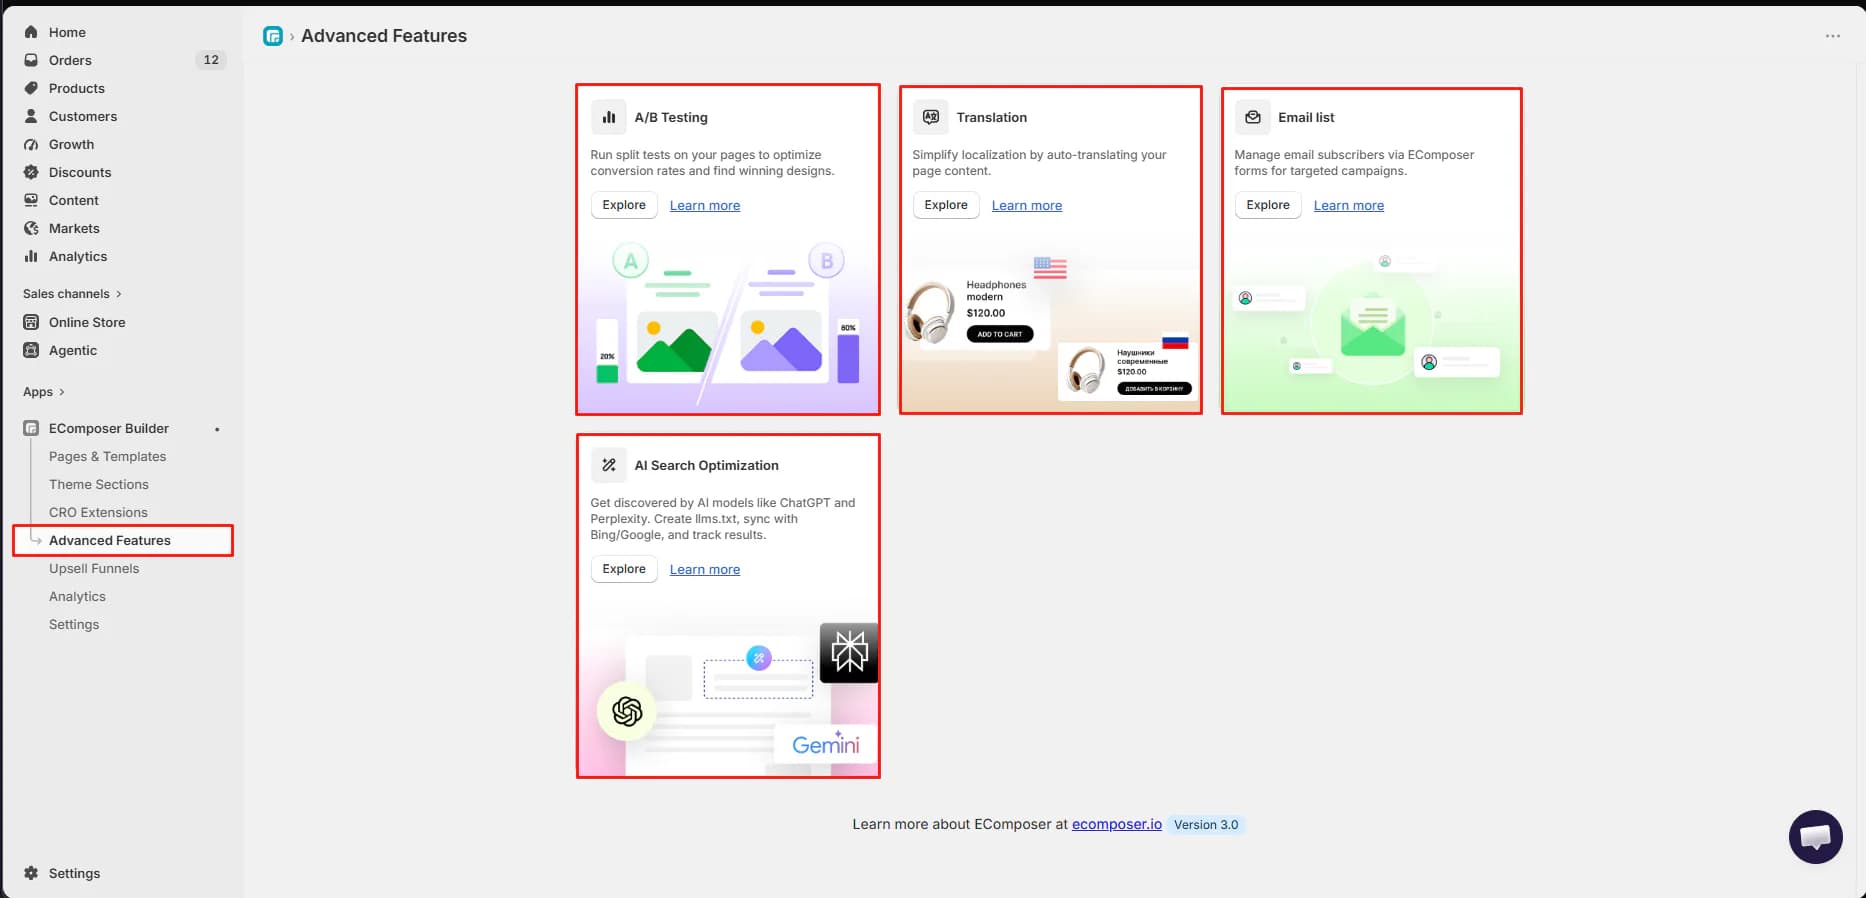Click the Growth gauge icon
Viewport: 1866px width, 898px height.
pos(31,144)
